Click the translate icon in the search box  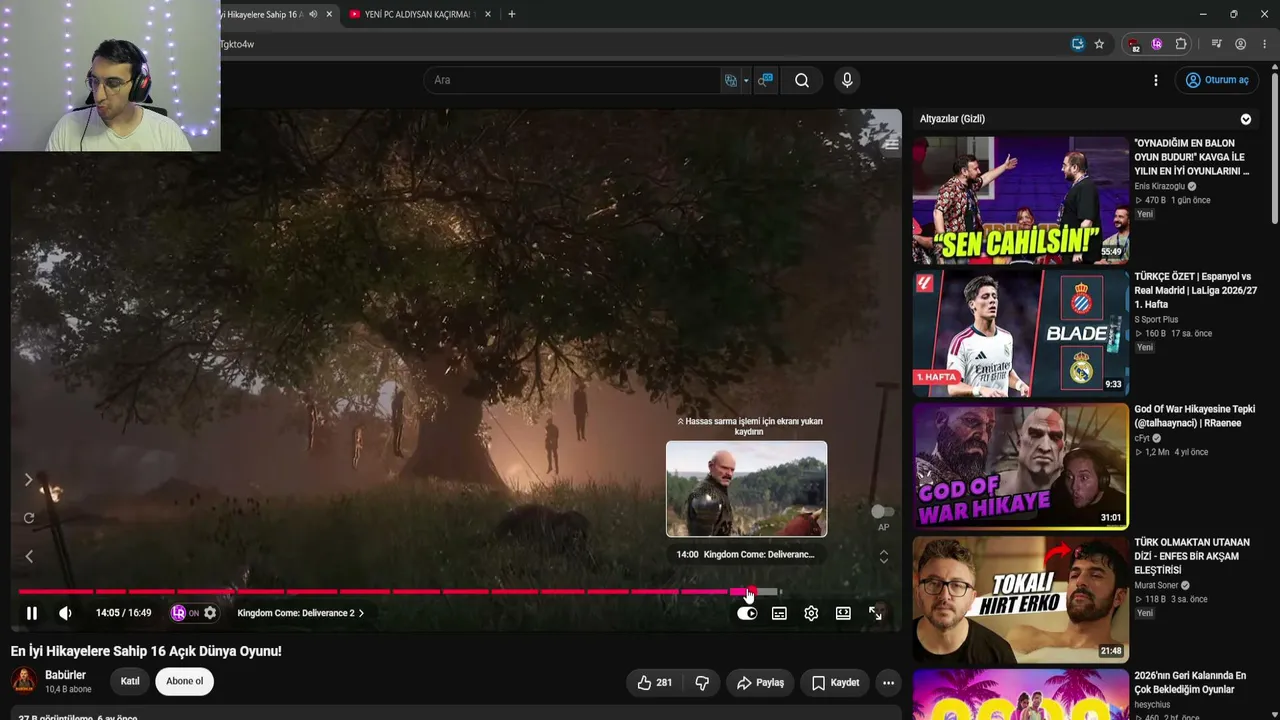(x=731, y=80)
